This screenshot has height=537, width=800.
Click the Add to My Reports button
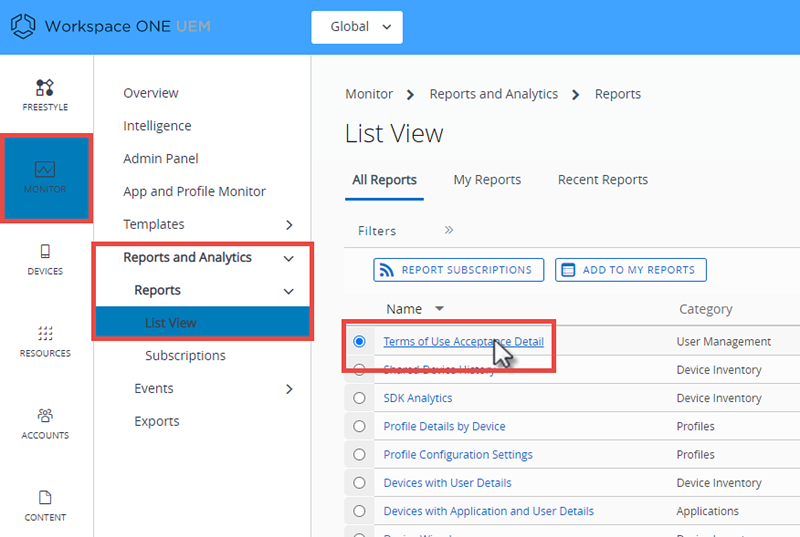[x=631, y=270]
